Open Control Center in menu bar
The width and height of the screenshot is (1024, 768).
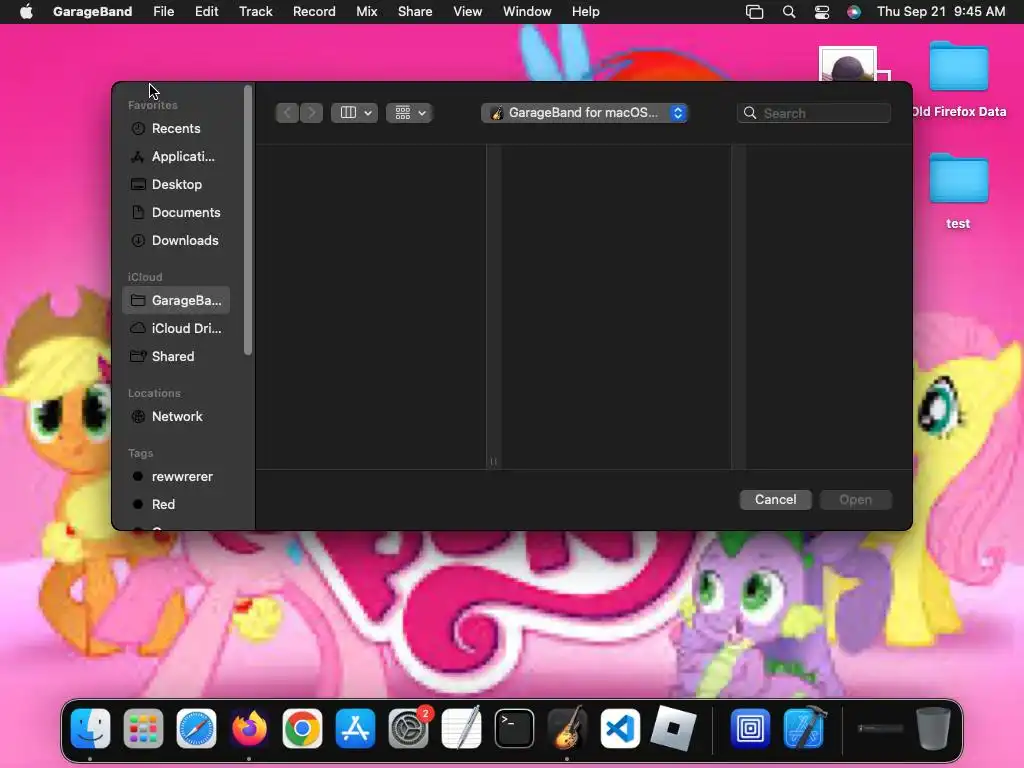pos(822,12)
